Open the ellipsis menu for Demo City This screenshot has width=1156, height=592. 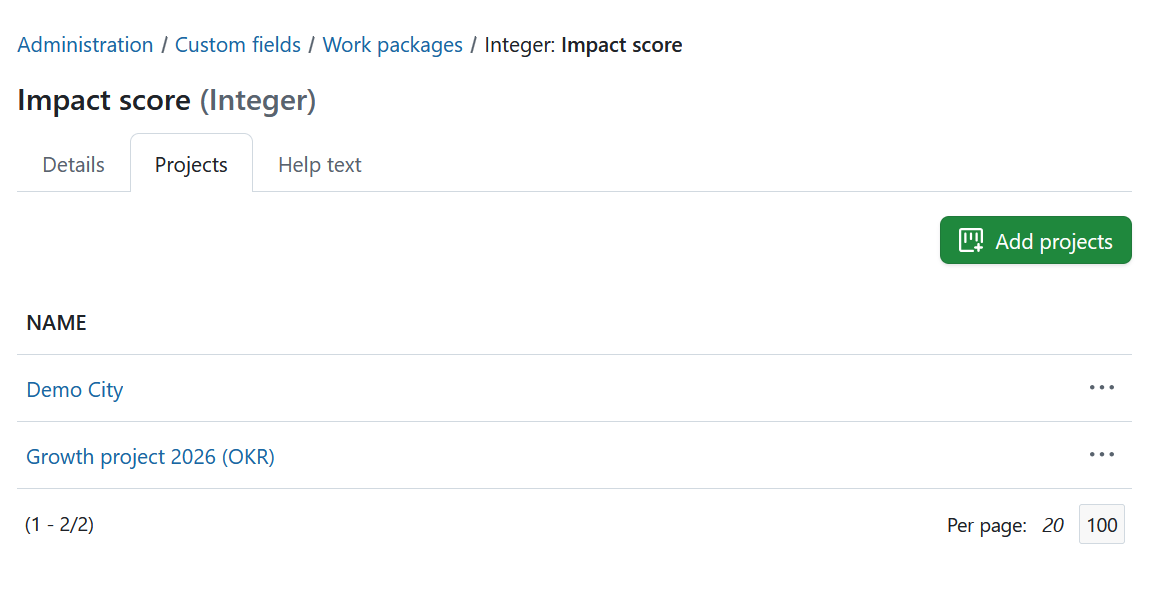coord(1101,388)
